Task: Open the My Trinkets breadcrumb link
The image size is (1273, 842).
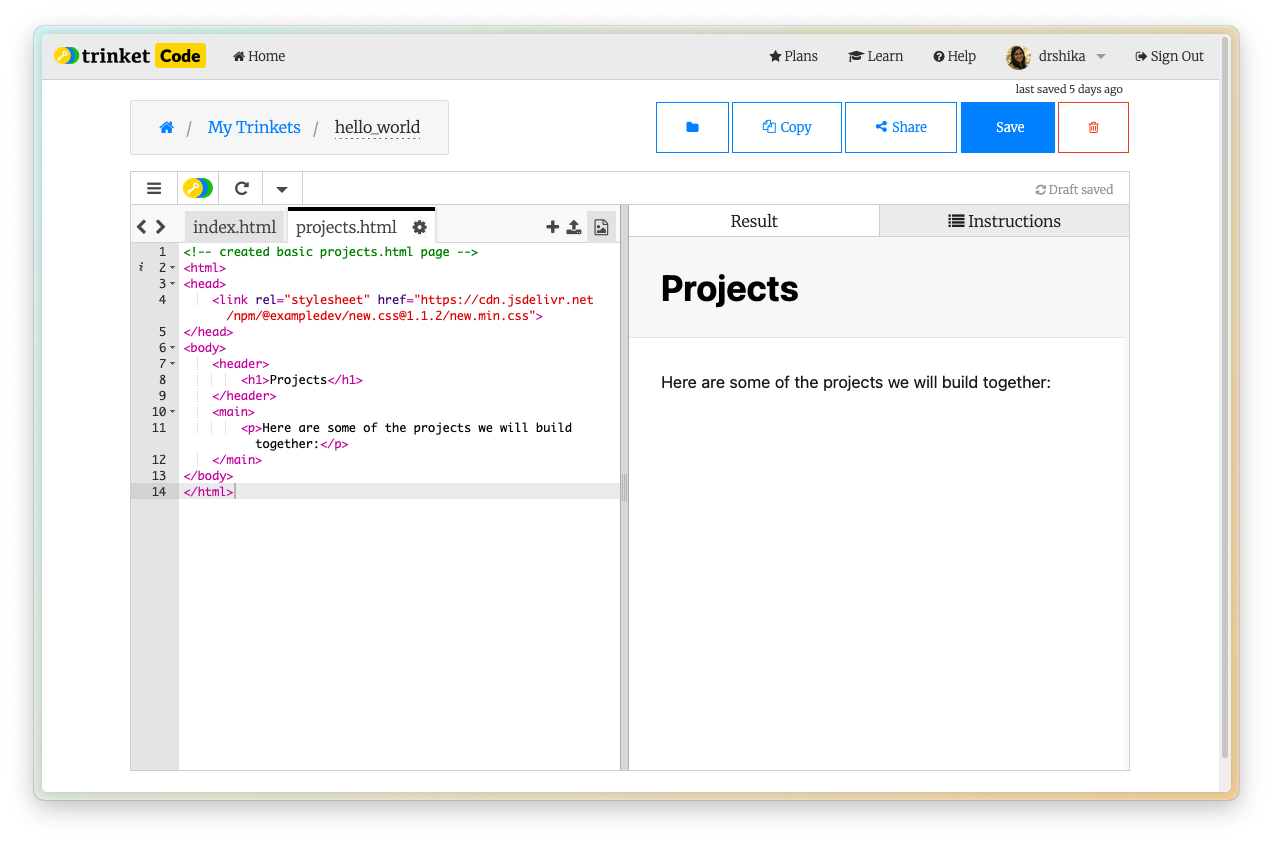Action: coord(254,127)
